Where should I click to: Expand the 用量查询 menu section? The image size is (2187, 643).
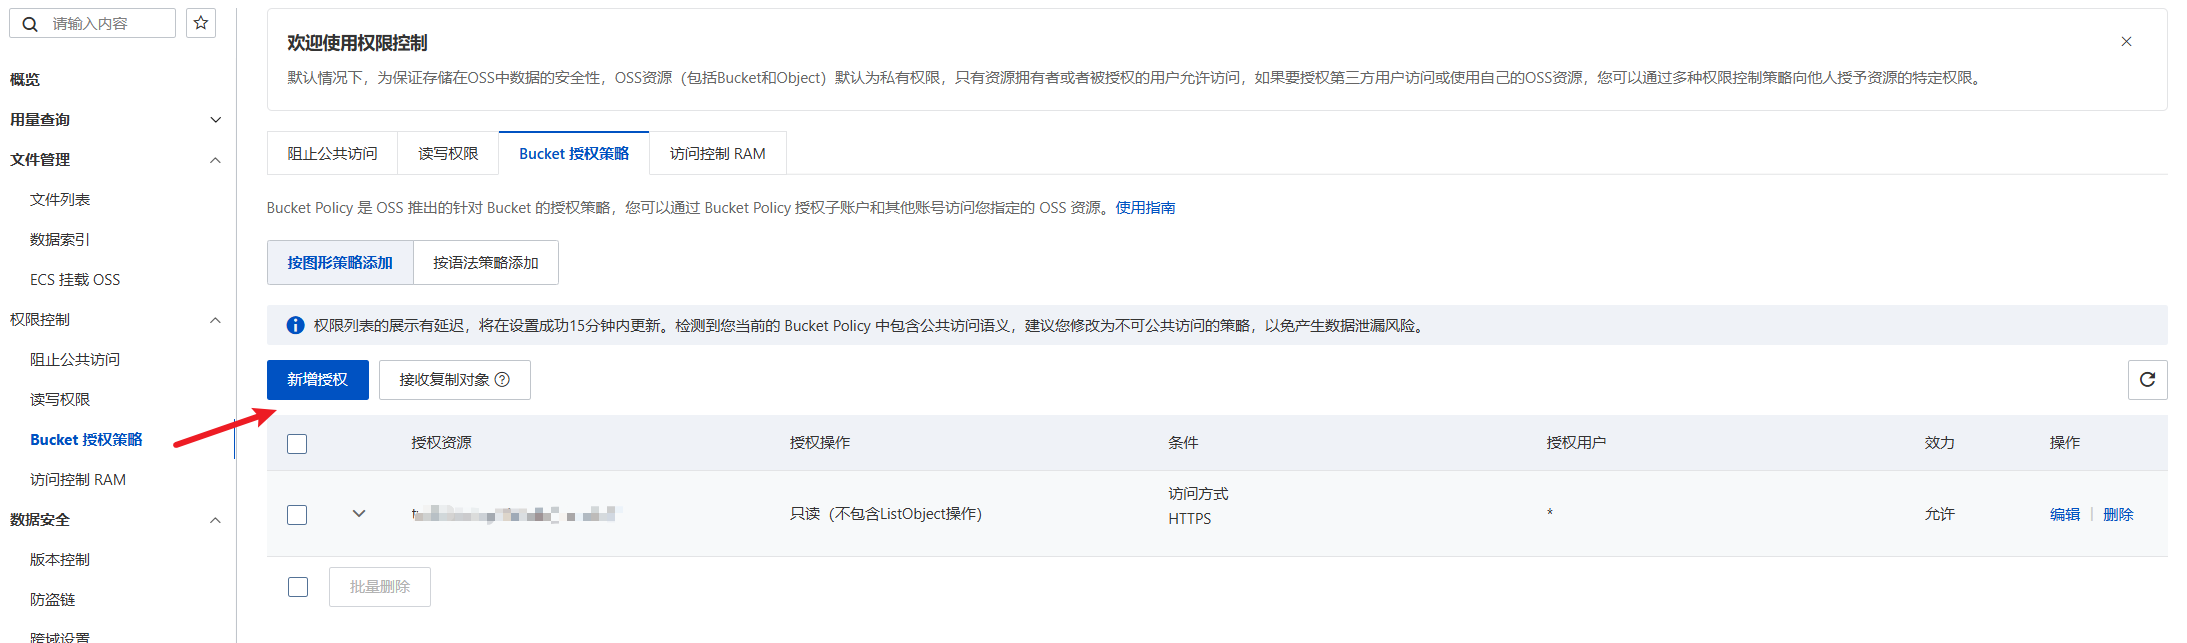(x=215, y=120)
